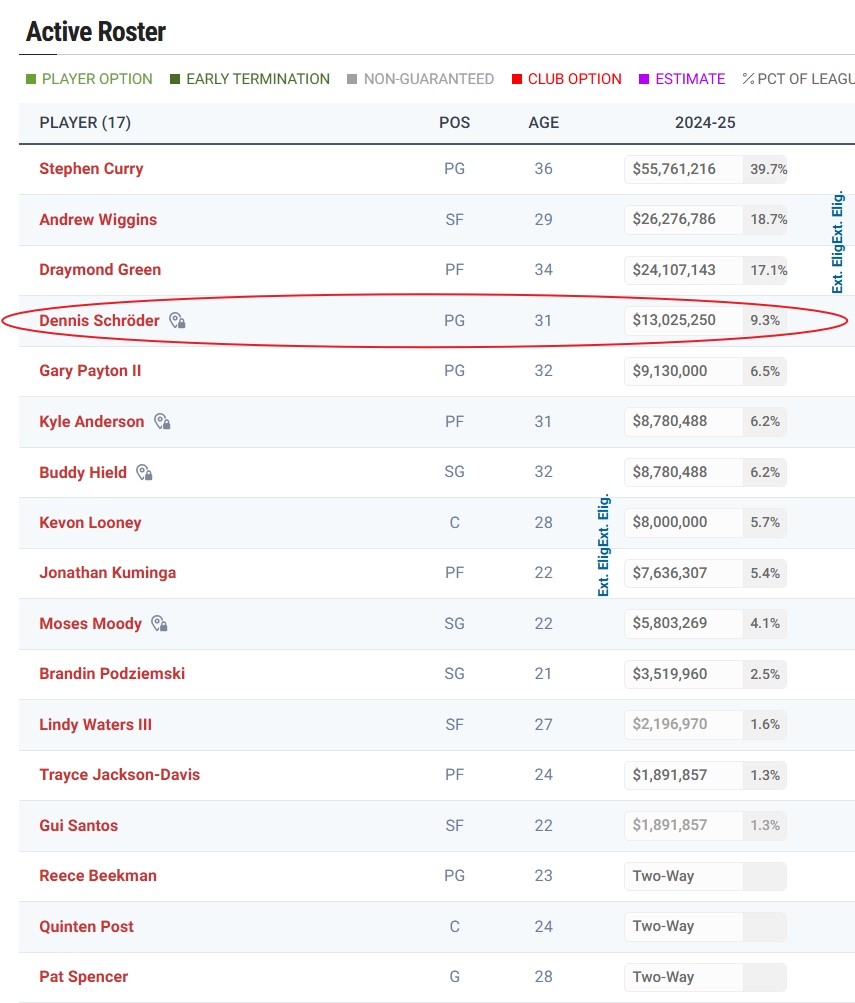This screenshot has height=1003, width=855.
Task: Click the icon next to Dennis Schröder
Action: click(177, 321)
